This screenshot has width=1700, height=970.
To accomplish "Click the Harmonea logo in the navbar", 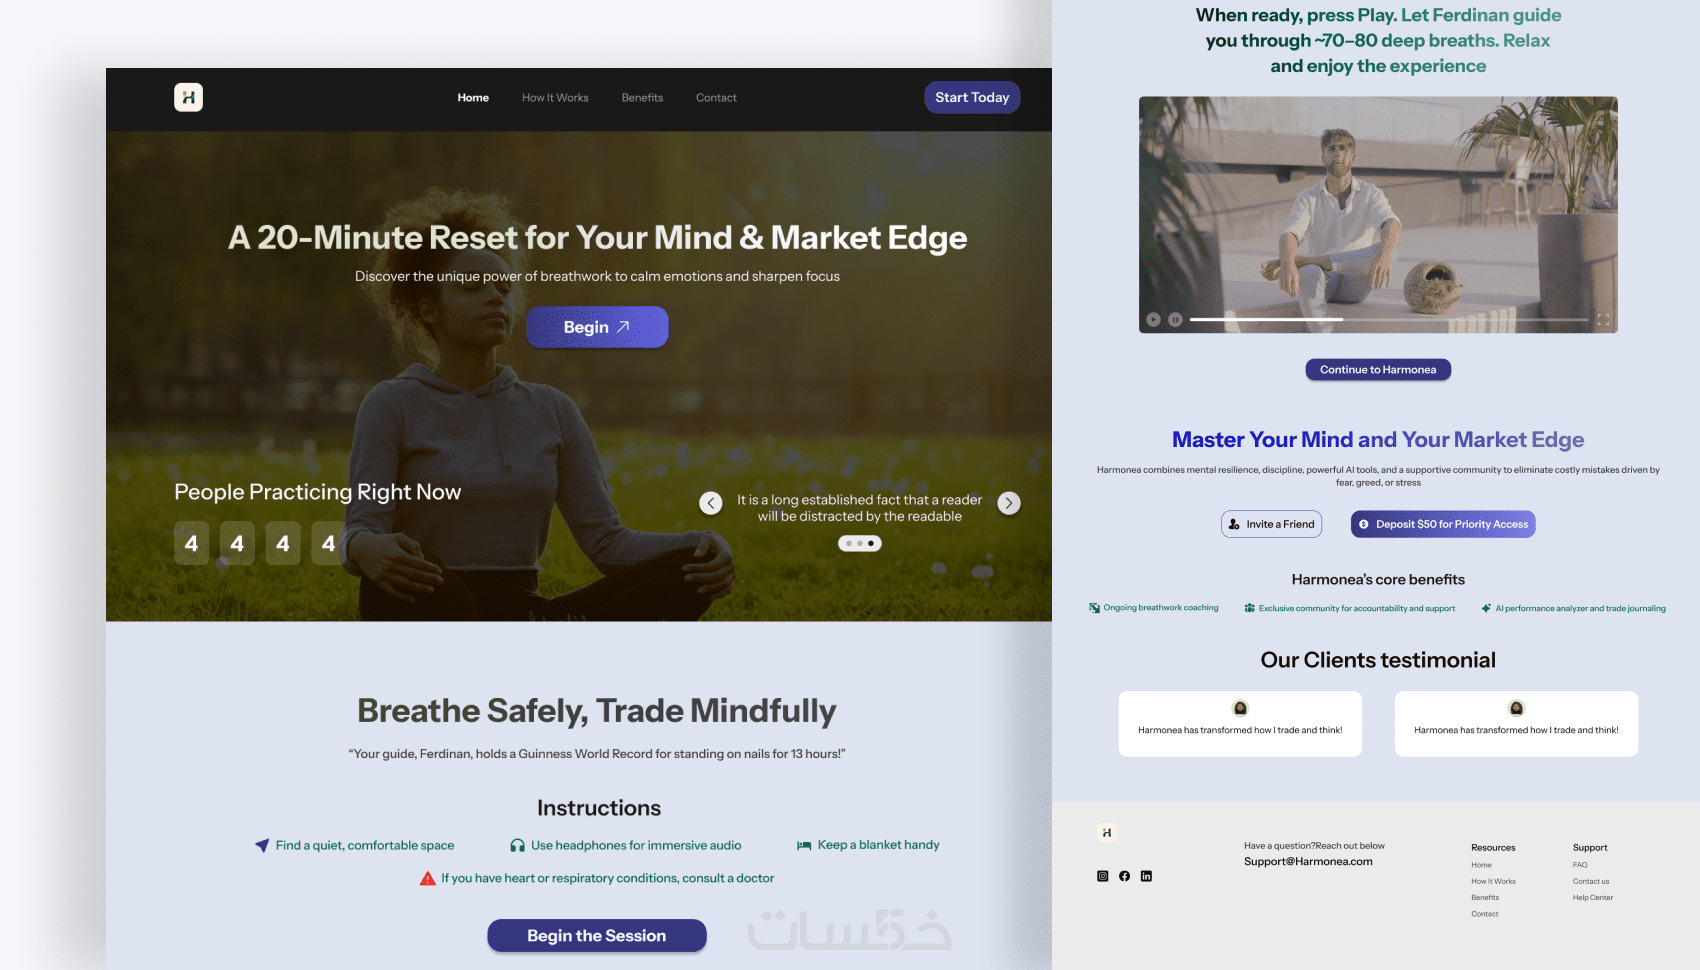I will [x=188, y=97].
